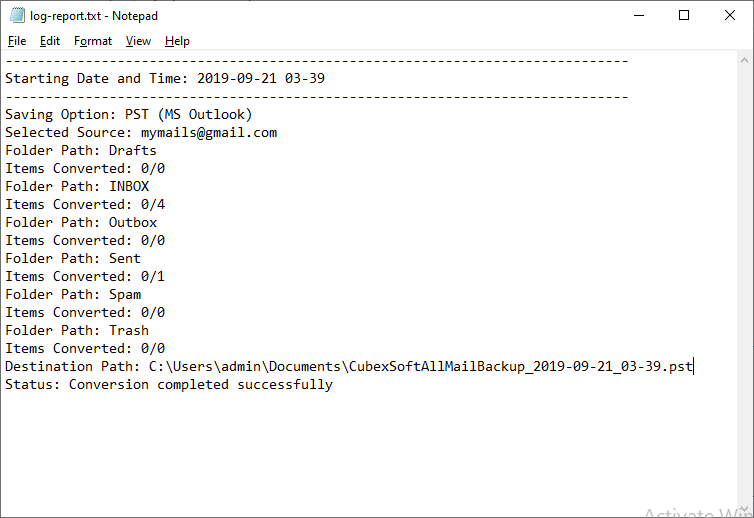The width and height of the screenshot is (754, 518).
Task: Place cursor in Starting Date and Time line
Action: click(x=165, y=78)
